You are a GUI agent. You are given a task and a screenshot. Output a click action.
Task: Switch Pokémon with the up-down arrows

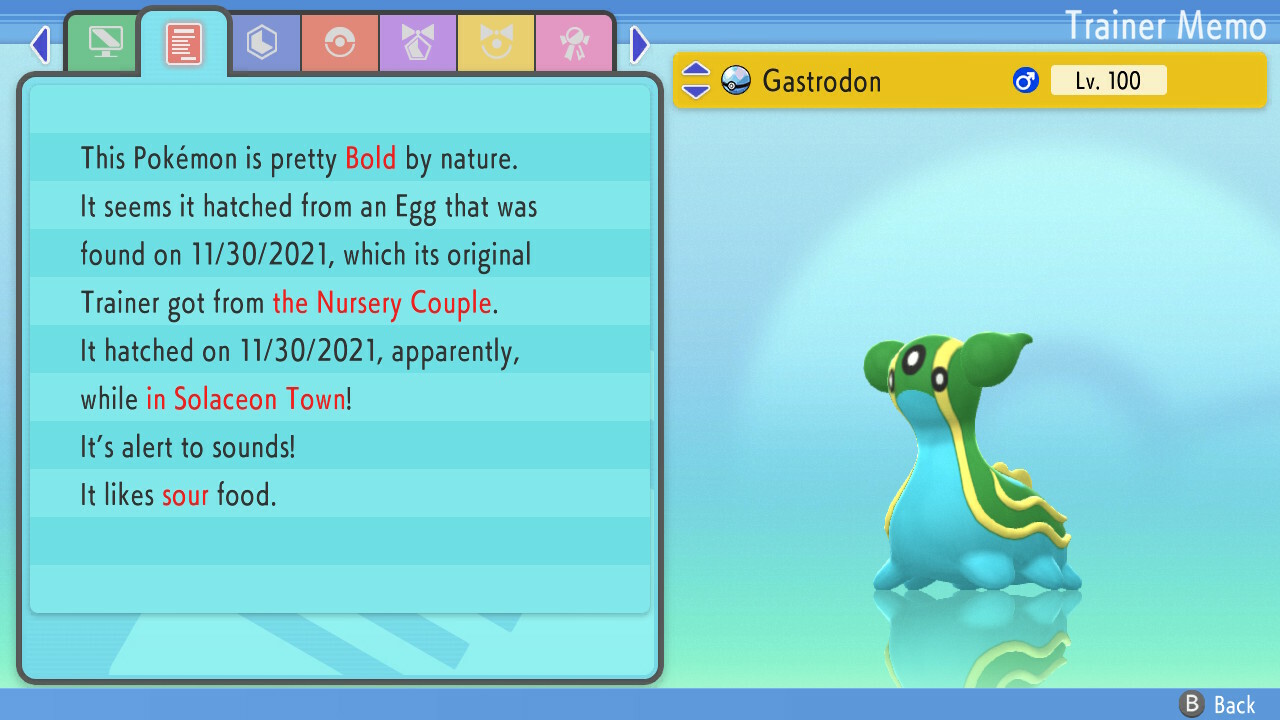[696, 80]
